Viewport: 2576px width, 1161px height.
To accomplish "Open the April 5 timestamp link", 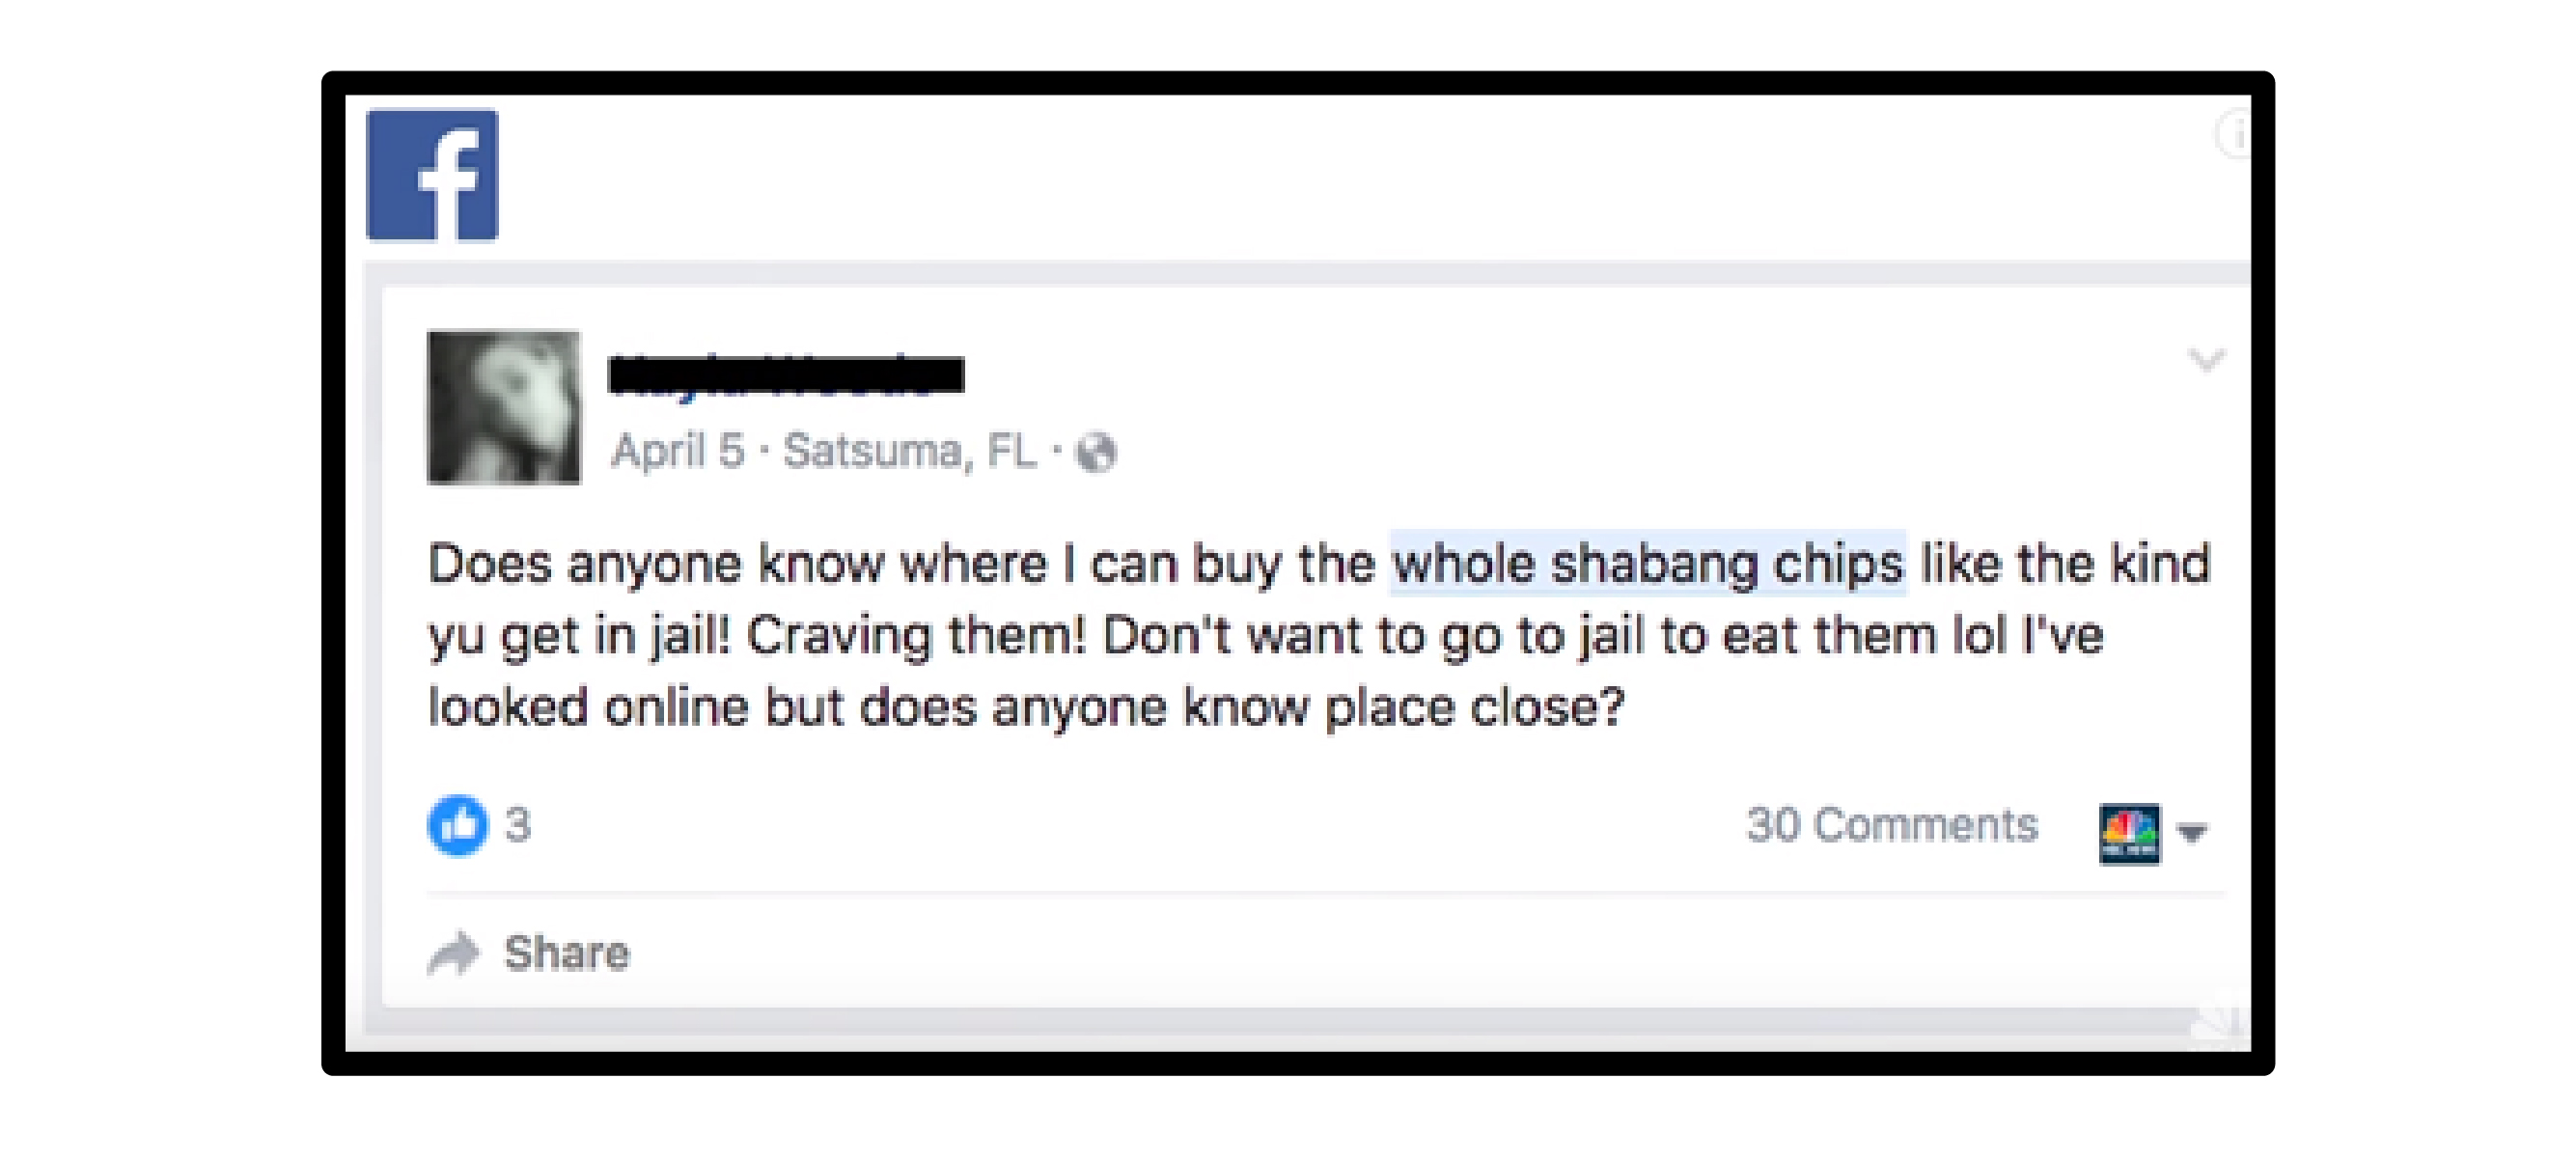I will coord(678,451).
